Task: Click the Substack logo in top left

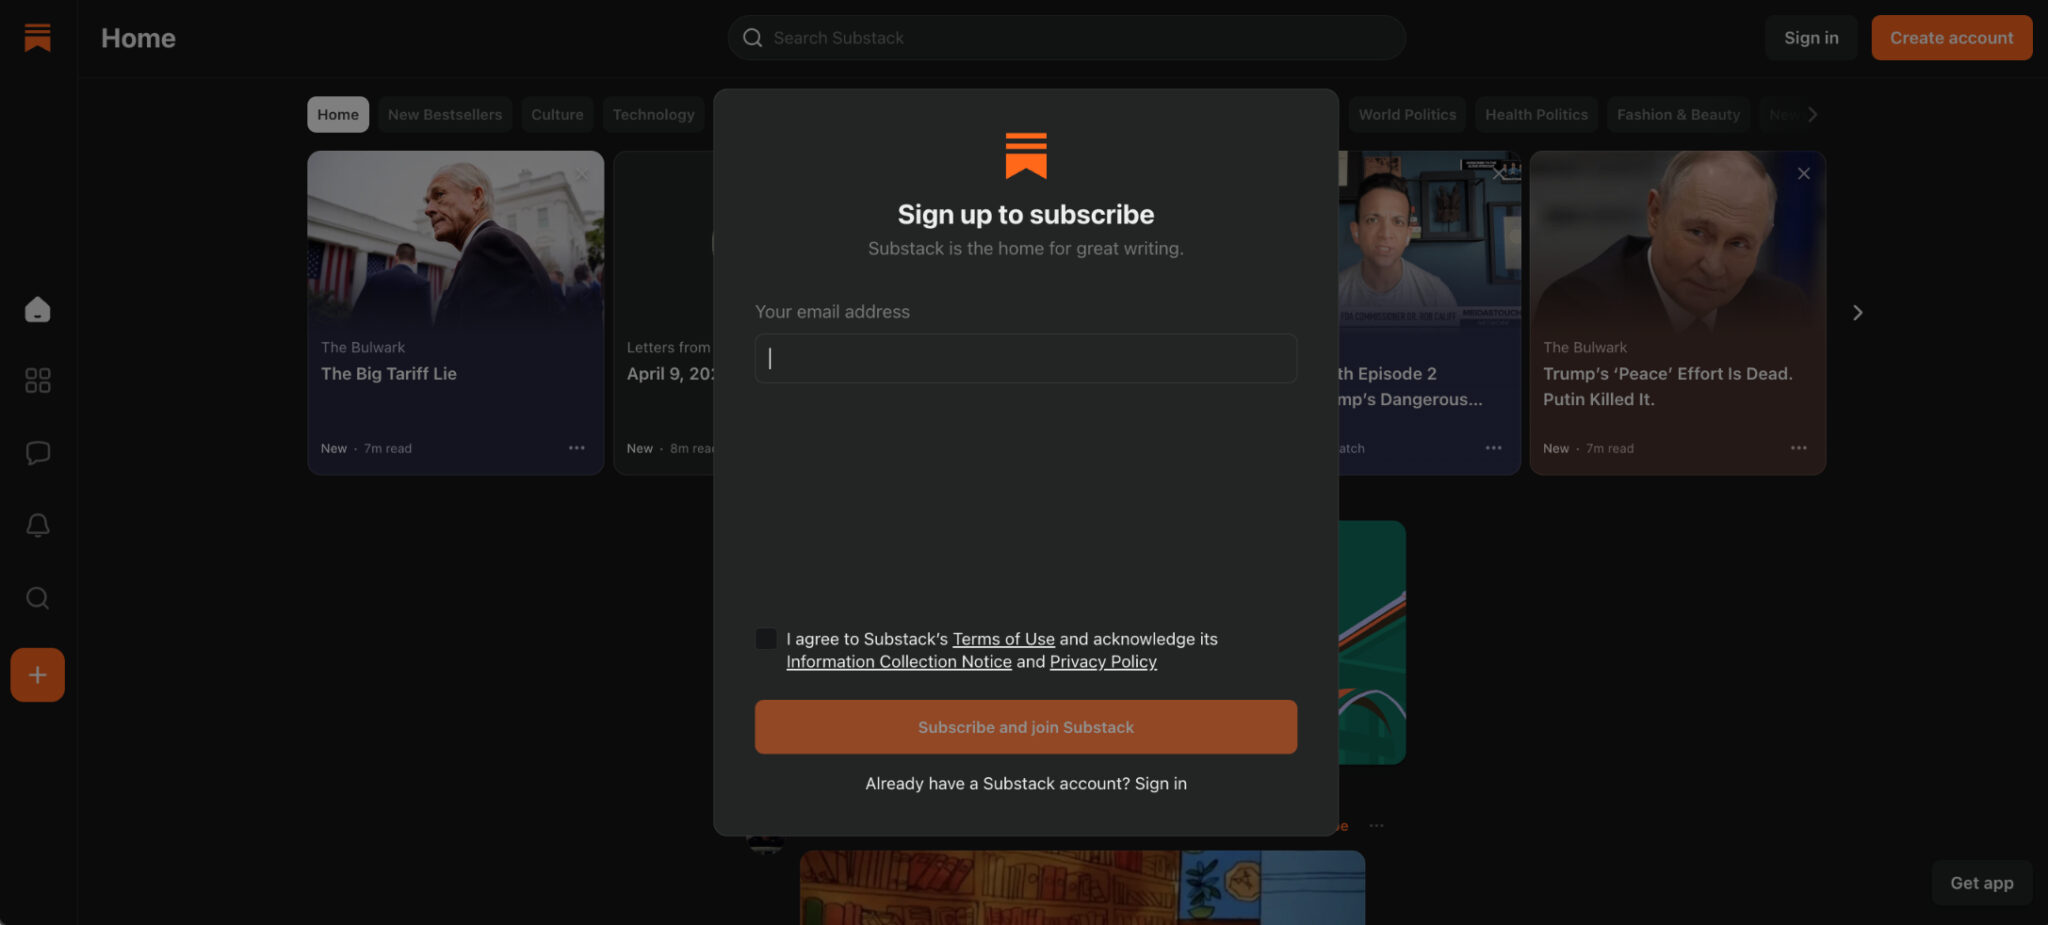Action: click(37, 37)
